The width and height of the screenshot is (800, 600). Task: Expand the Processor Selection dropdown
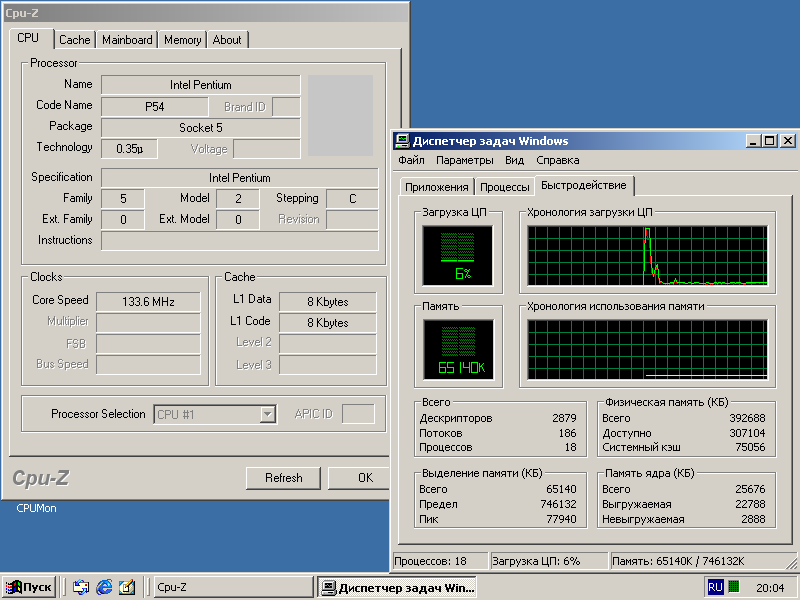[x=267, y=414]
